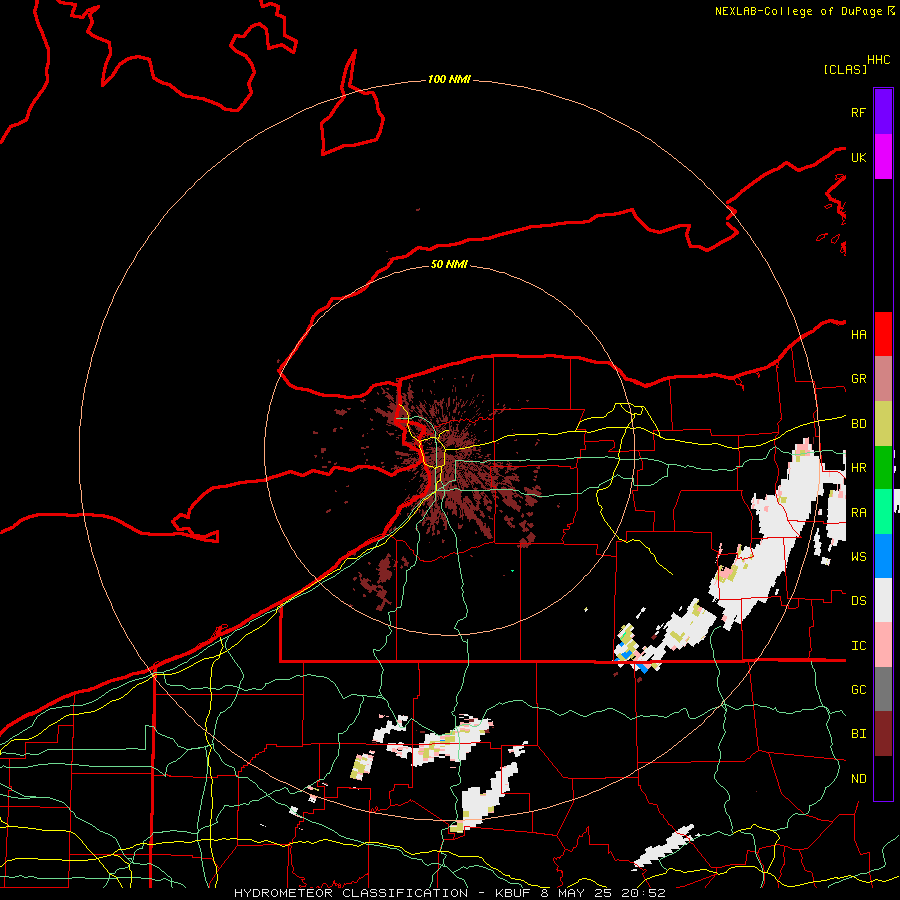Click the GC gray legend swatch
The width and height of the screenshot is (900, 900).
tap(883, 689)
